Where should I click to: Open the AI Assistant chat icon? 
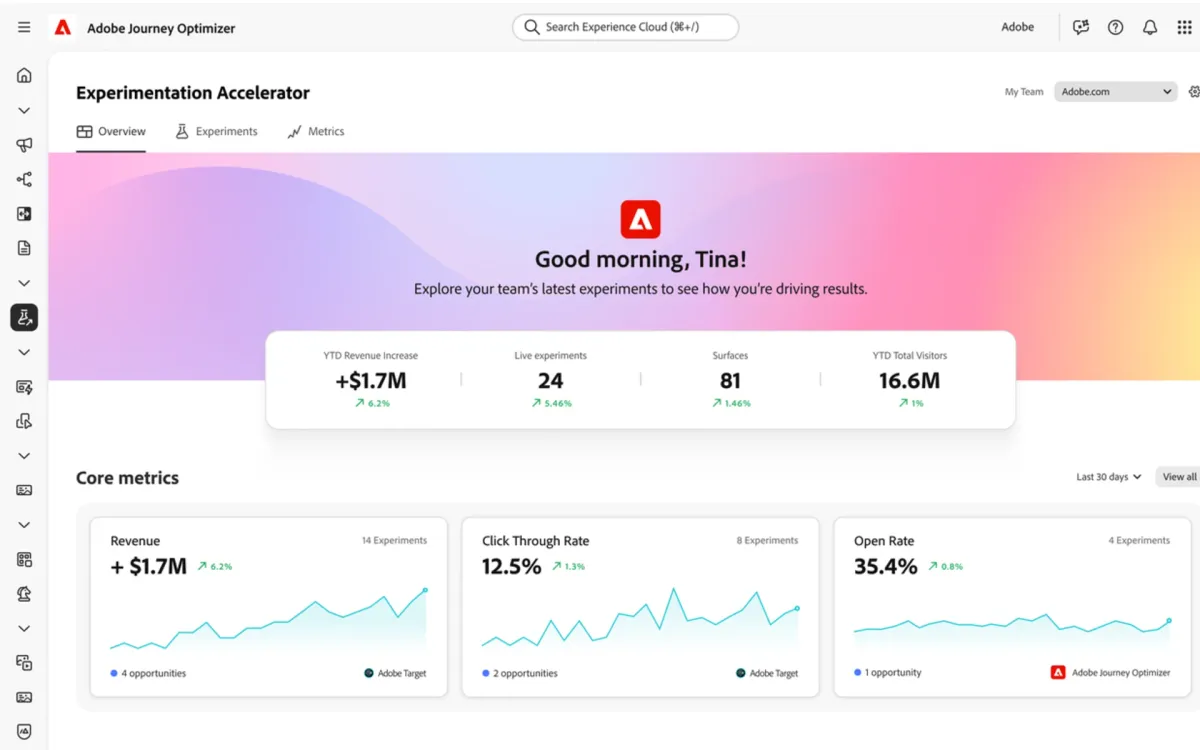tap(1080, 27)
